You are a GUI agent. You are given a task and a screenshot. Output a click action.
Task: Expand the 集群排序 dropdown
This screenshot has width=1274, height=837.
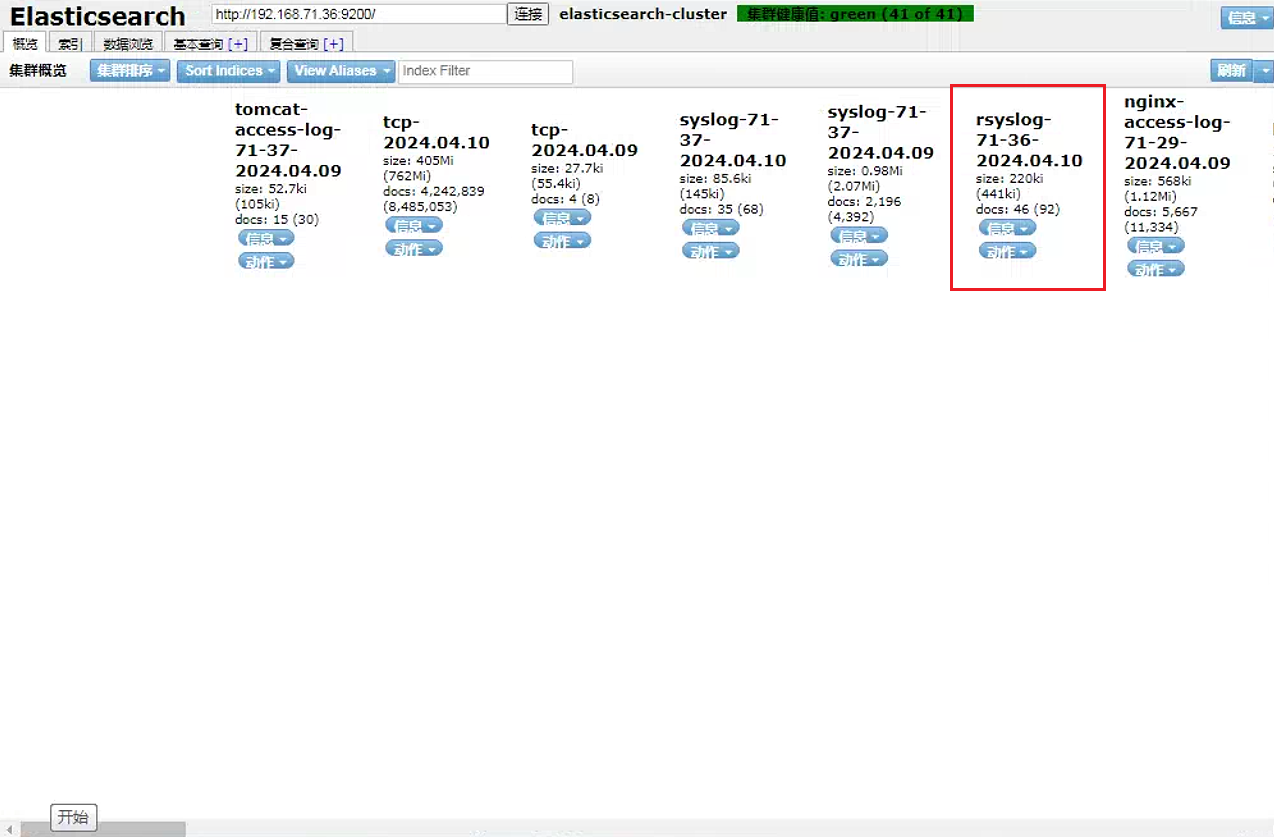point(131,71)
